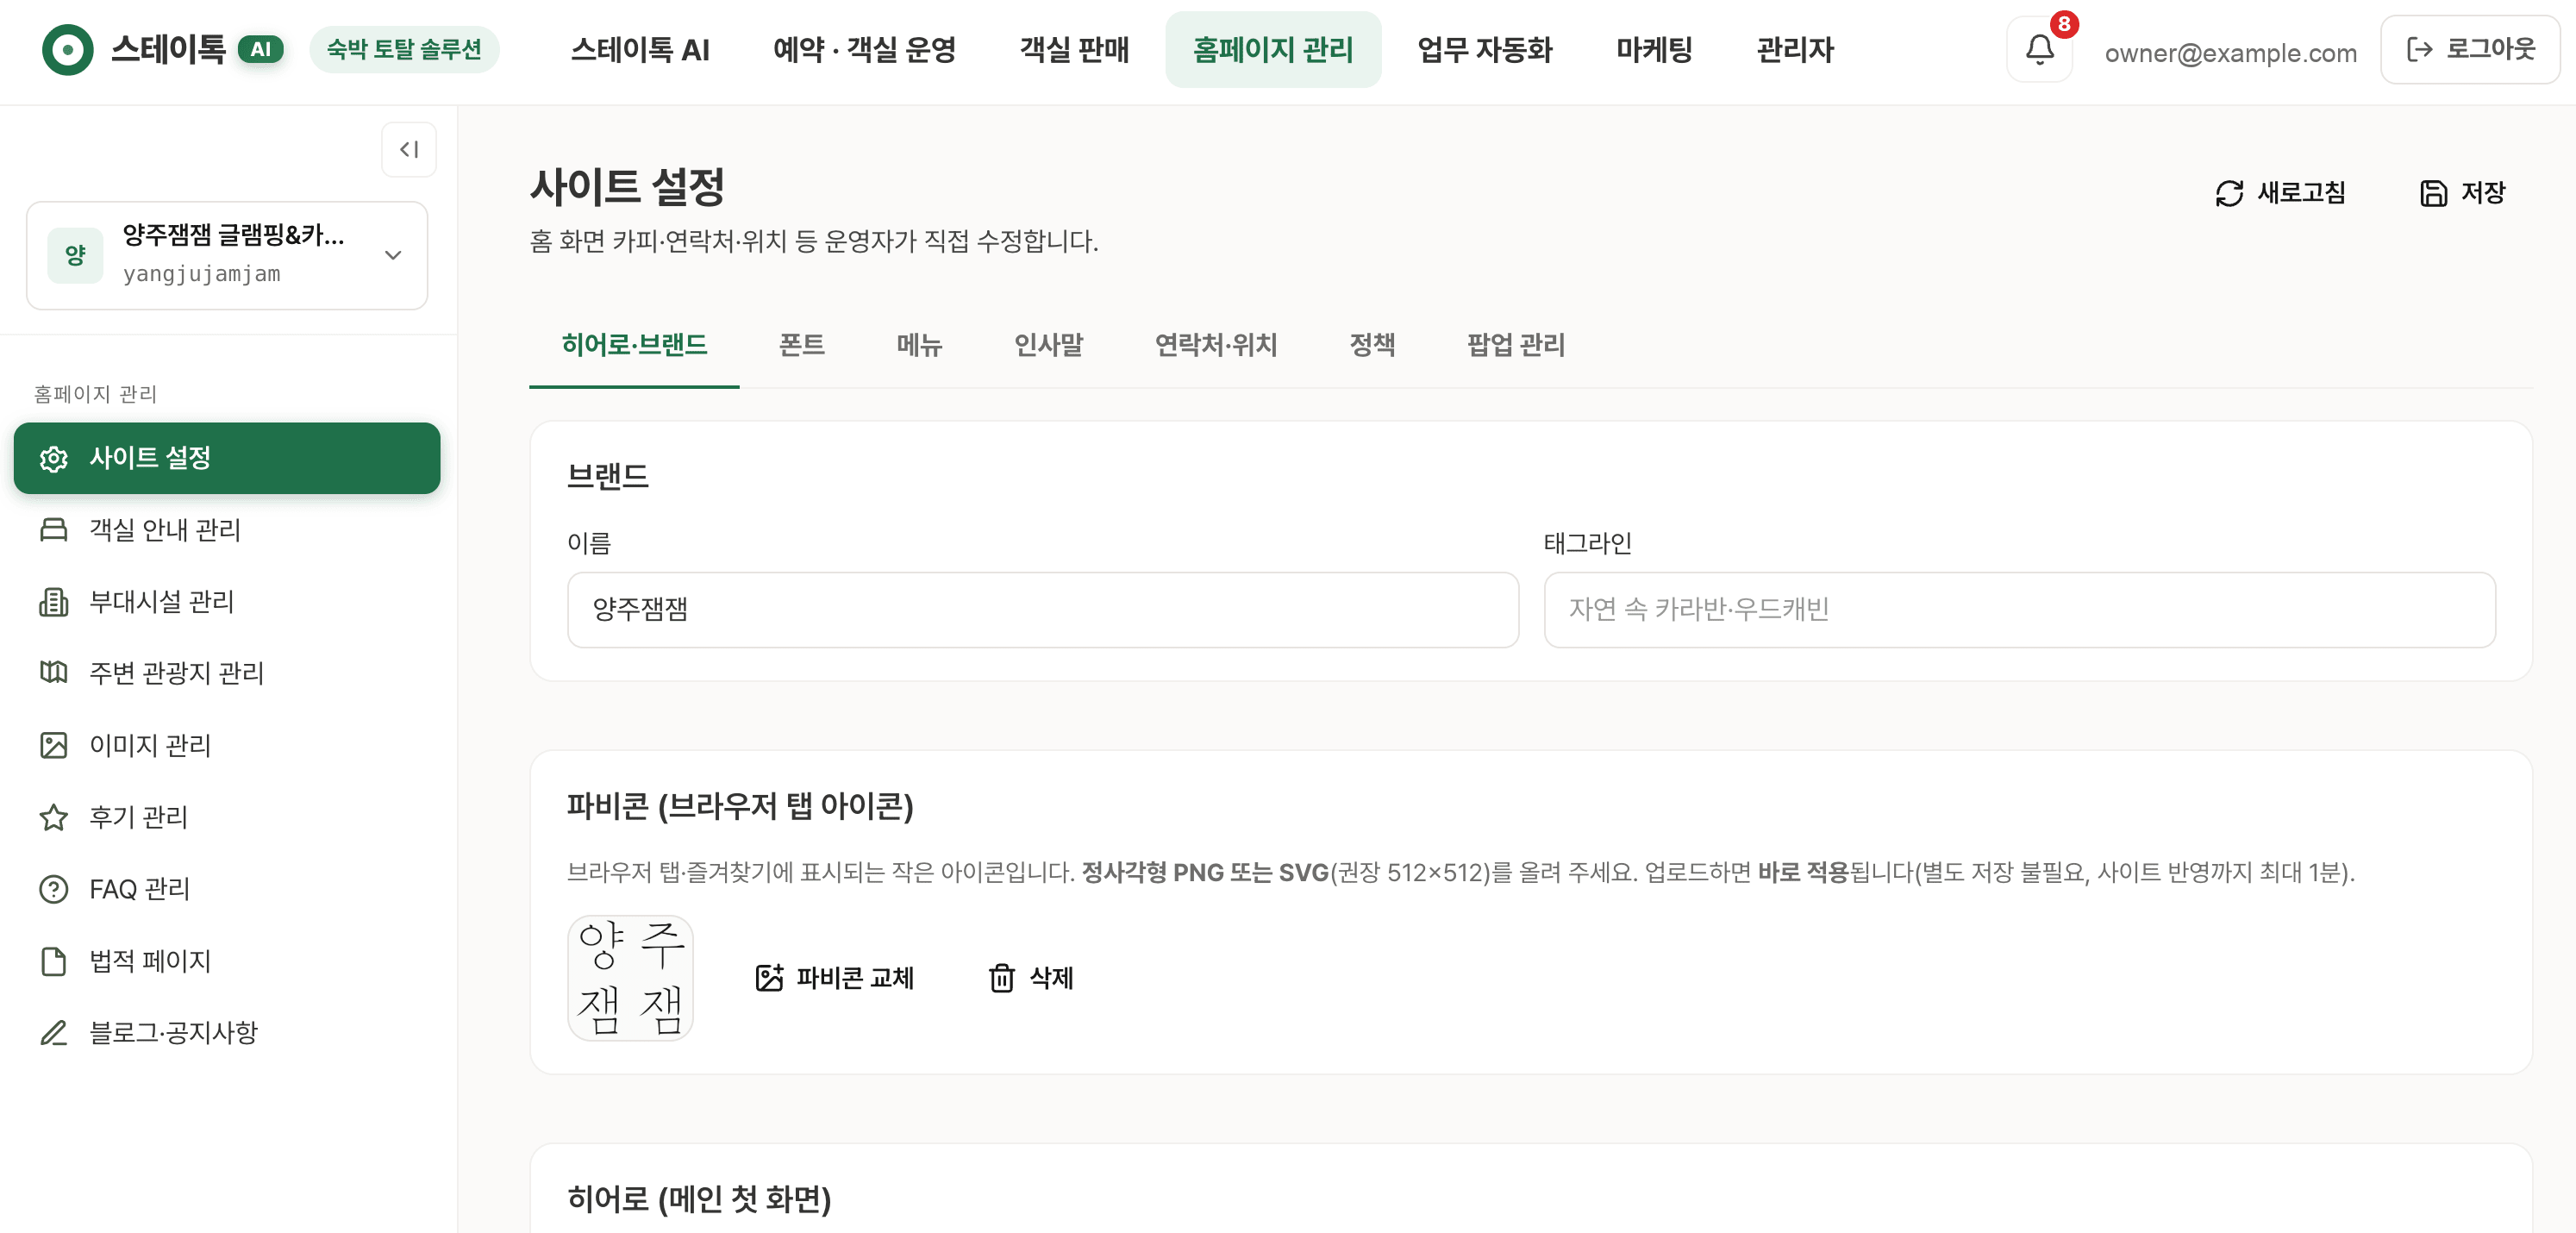The image size is (2576, 1233).
Task: Click the map icon for 주변 관광지 관리
Action: (53, 673)
